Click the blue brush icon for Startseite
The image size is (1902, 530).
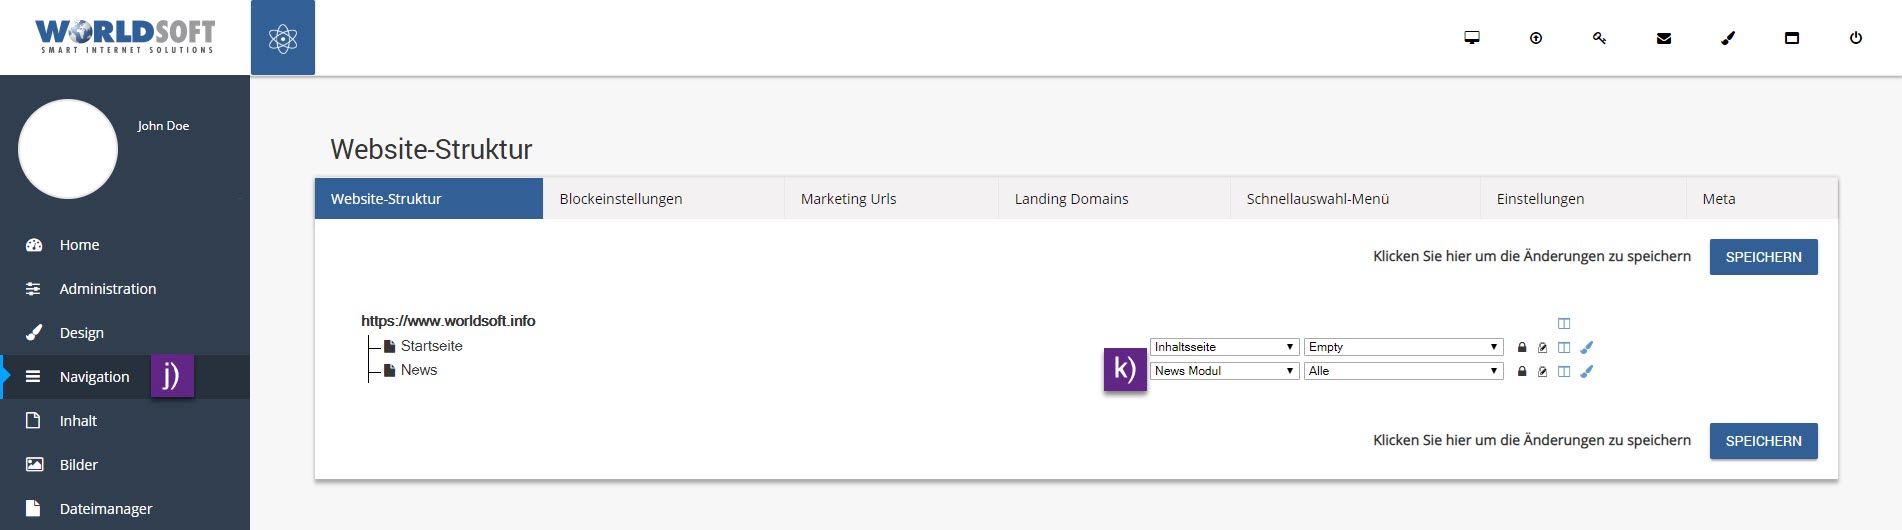click(1587, 347)
